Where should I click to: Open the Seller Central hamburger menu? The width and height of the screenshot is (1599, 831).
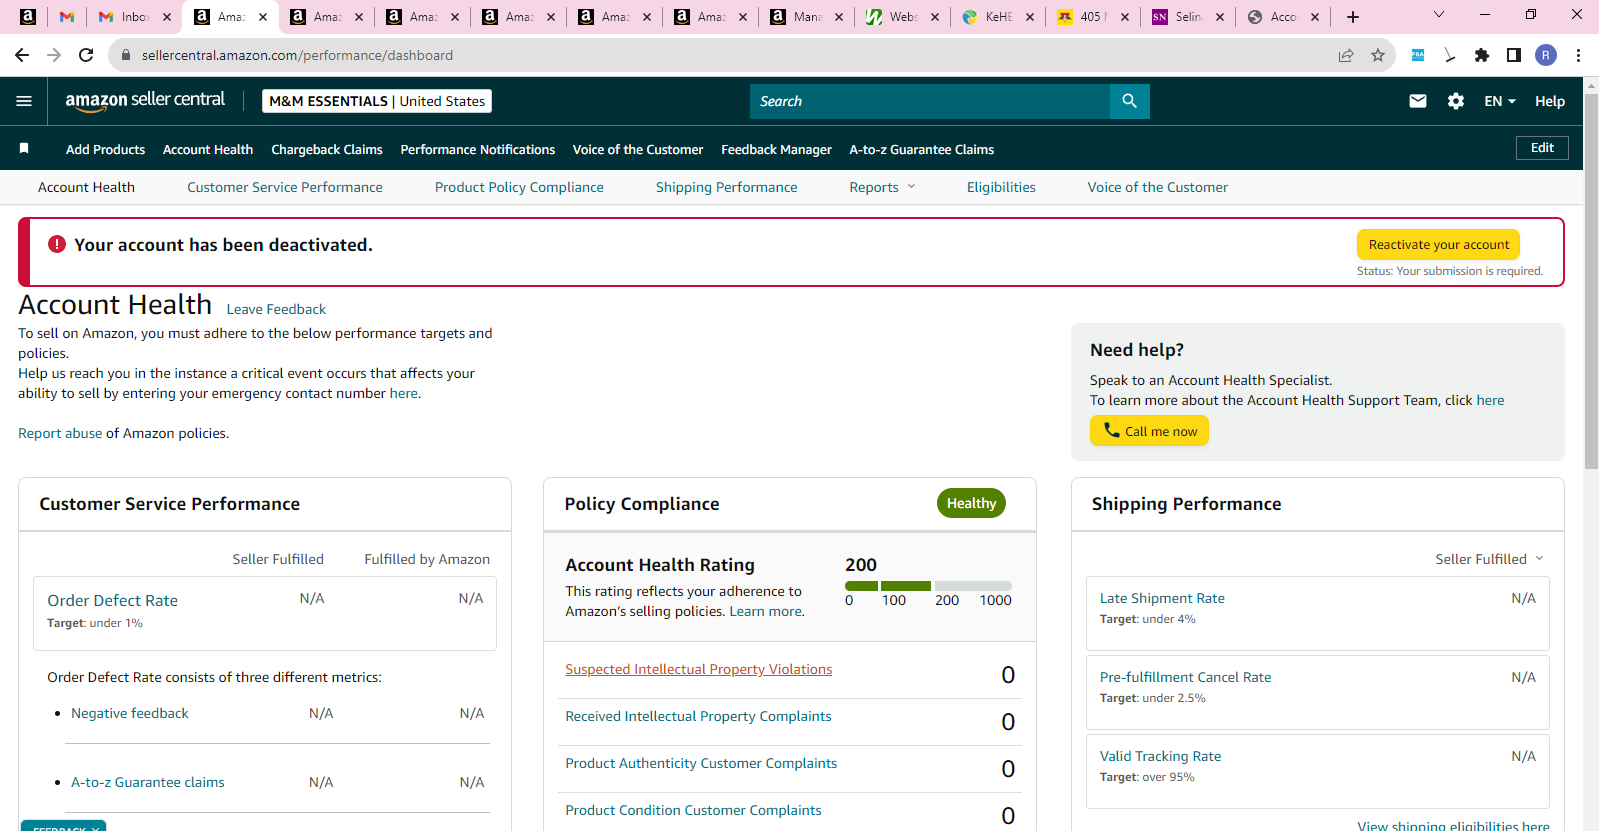tap(24, 101)
